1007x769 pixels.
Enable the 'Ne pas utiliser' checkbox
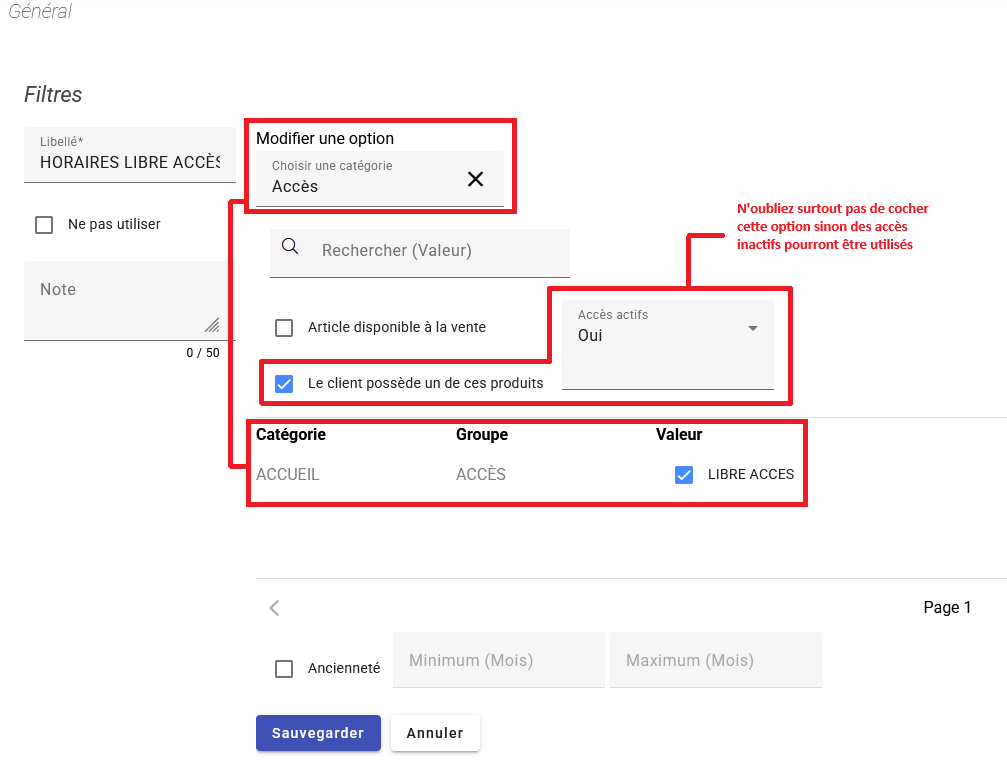click(44, 225)
